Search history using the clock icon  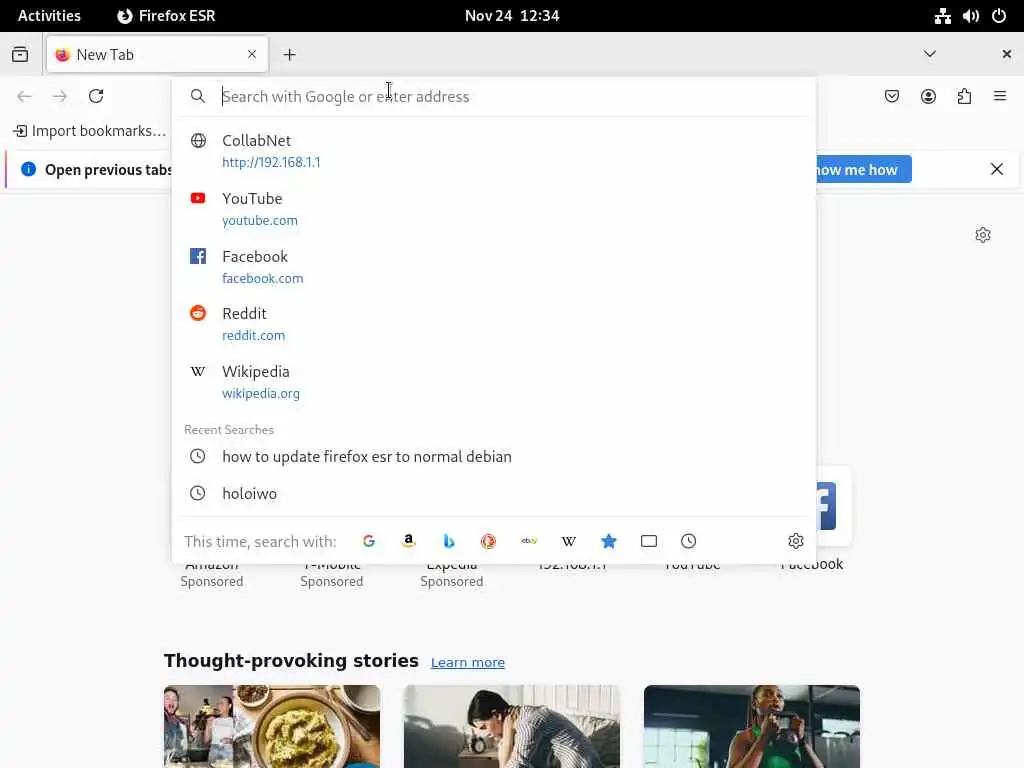coord(688,541)
